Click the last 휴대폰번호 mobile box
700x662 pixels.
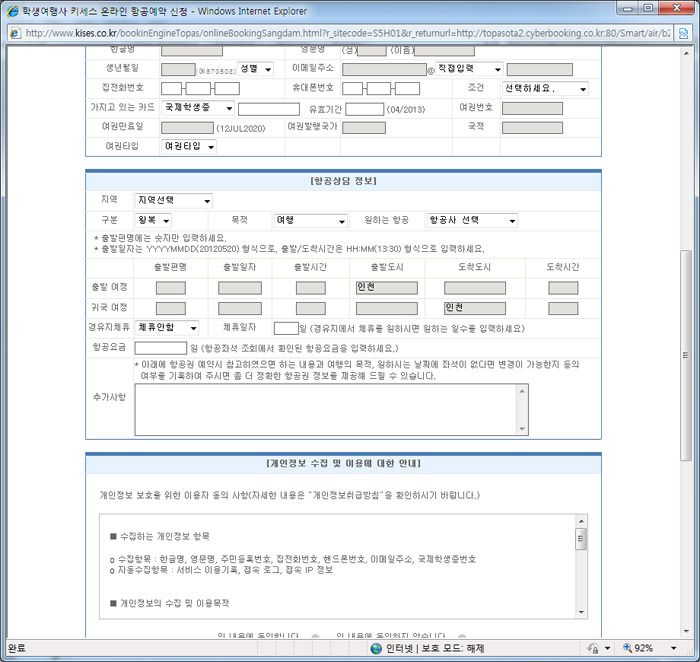[407, 89]
